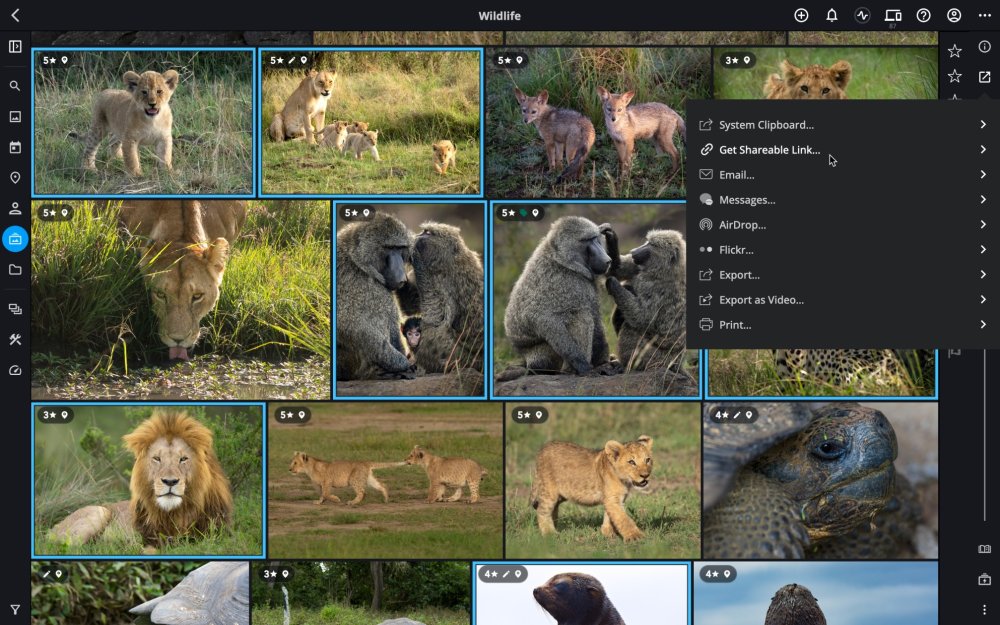Image resolution: width=1000 pixels, height=625 pixels.
Task: Click the add-to-album briefcase plus icon
Action: tap(985, 580)
